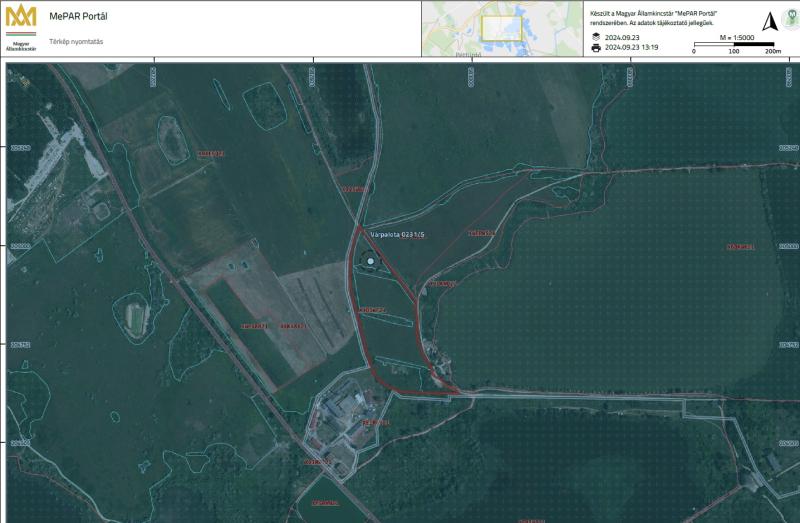The height and width of the screenshot is (523, 800).
Task: Click the 'Magyar Államkincstár' text under the logo
Action: tap(21, 45)
